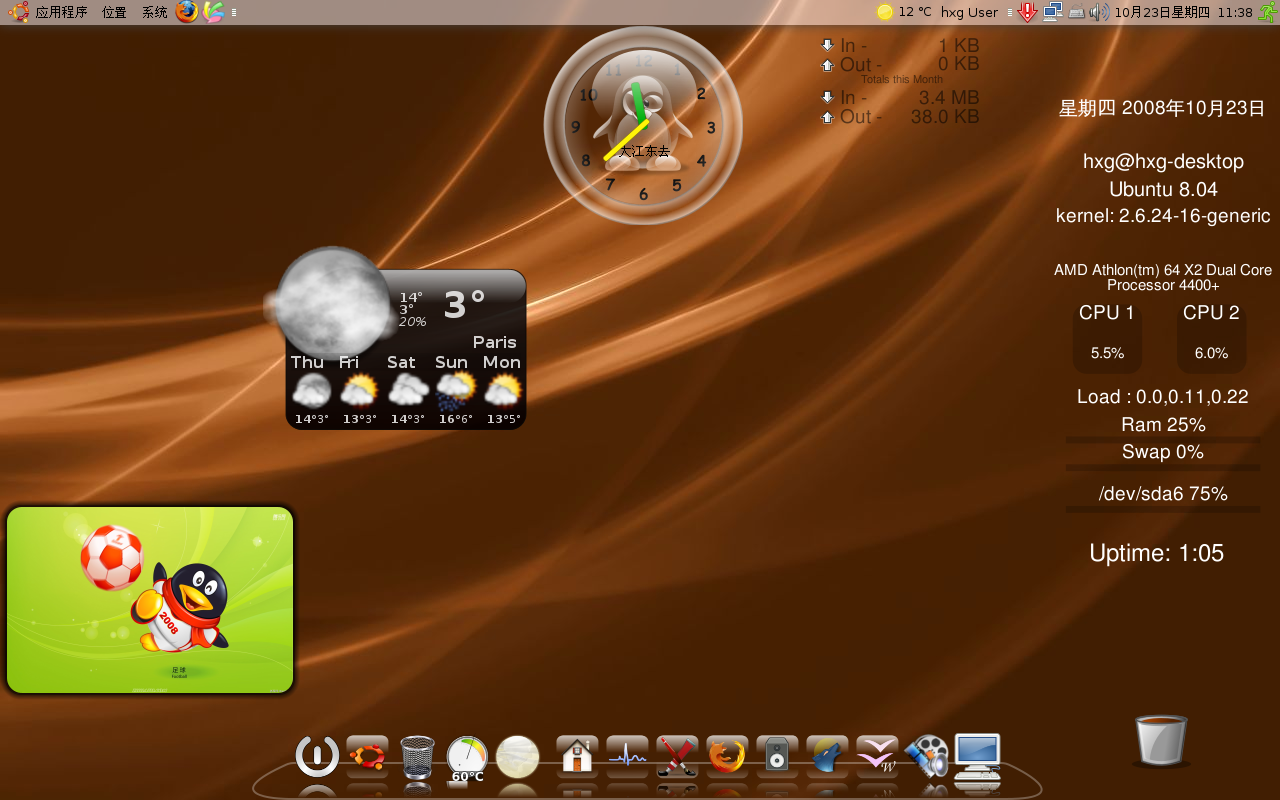Image resolution: width=1280 pixels, height=800 pixels.
Task: Click the Paris location in the weather widget
Action: 495,342
